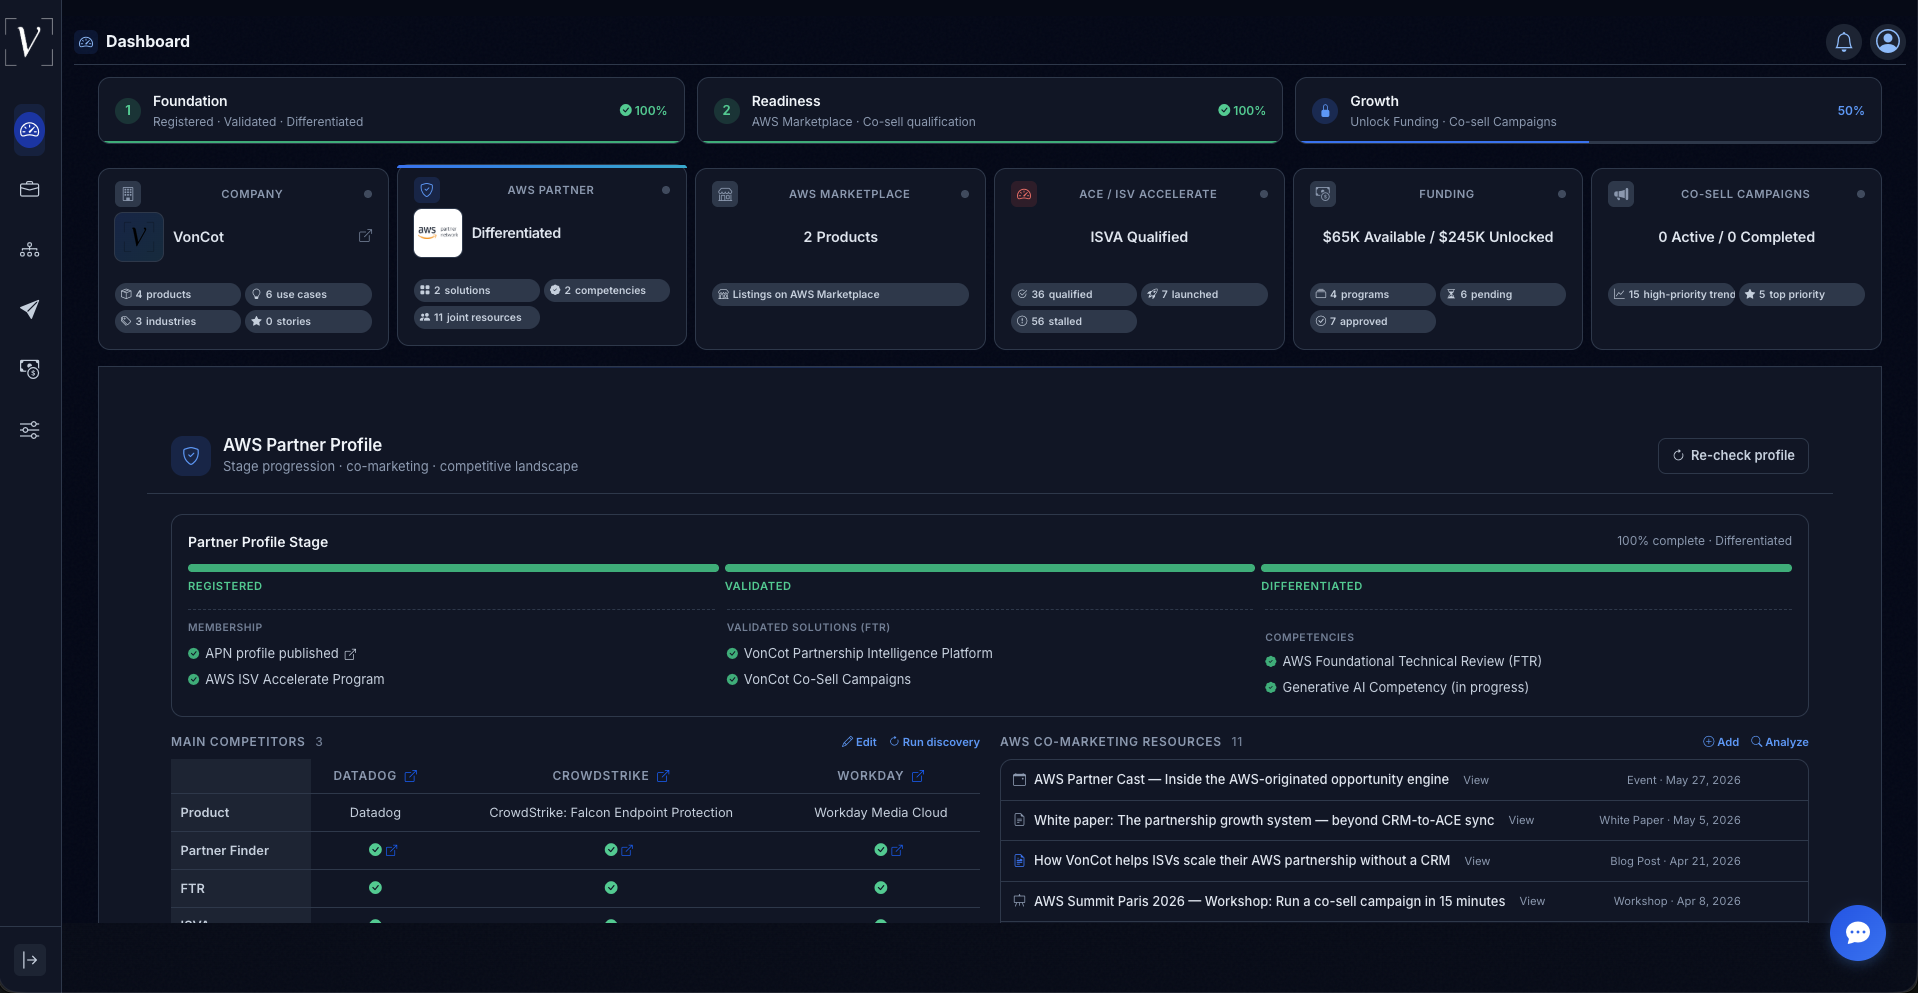This screenshot has height=993, width=1918.
Task: Click the 3 industries chip
Action: [177, 321]
